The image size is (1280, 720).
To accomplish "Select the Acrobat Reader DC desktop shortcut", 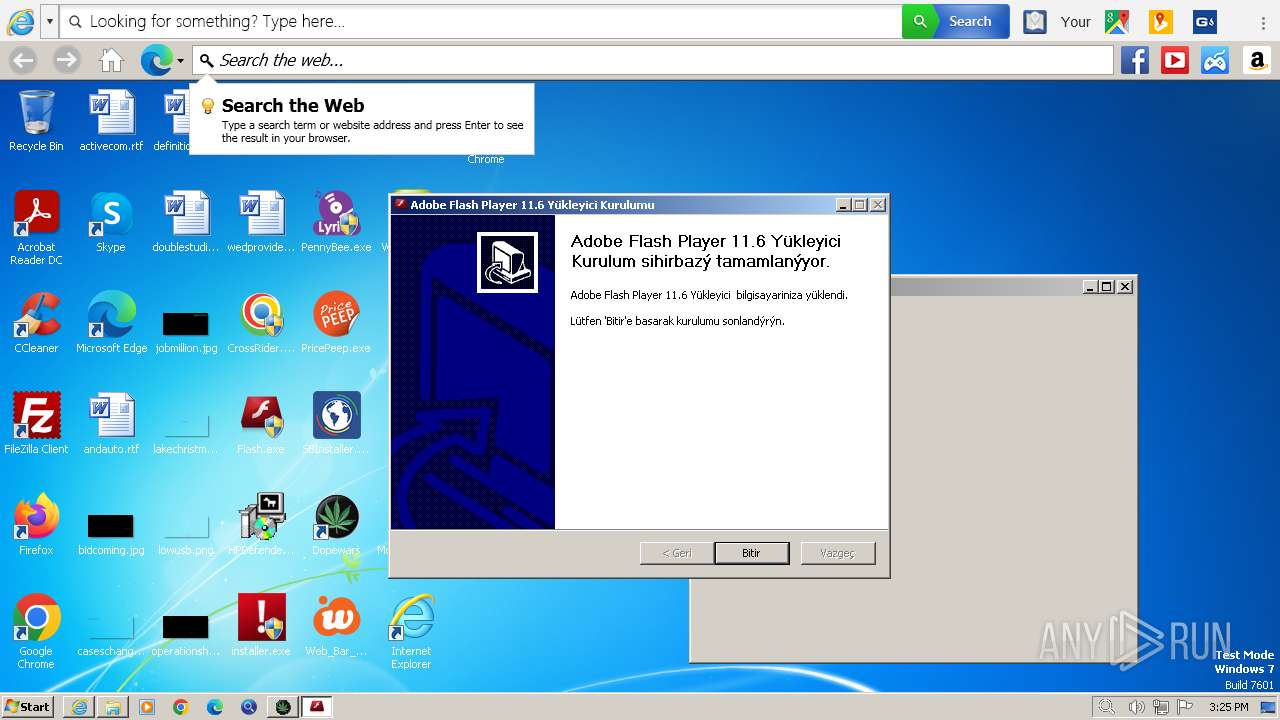I will coord(36,228).
